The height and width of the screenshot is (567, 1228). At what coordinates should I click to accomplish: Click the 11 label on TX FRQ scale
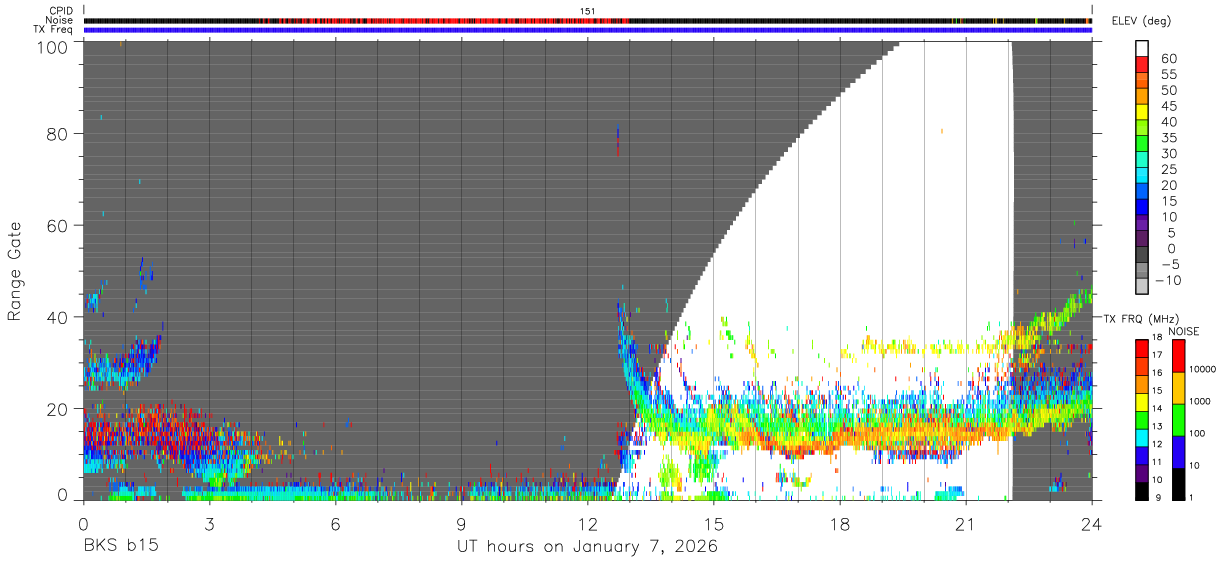tap(1155, 461)
